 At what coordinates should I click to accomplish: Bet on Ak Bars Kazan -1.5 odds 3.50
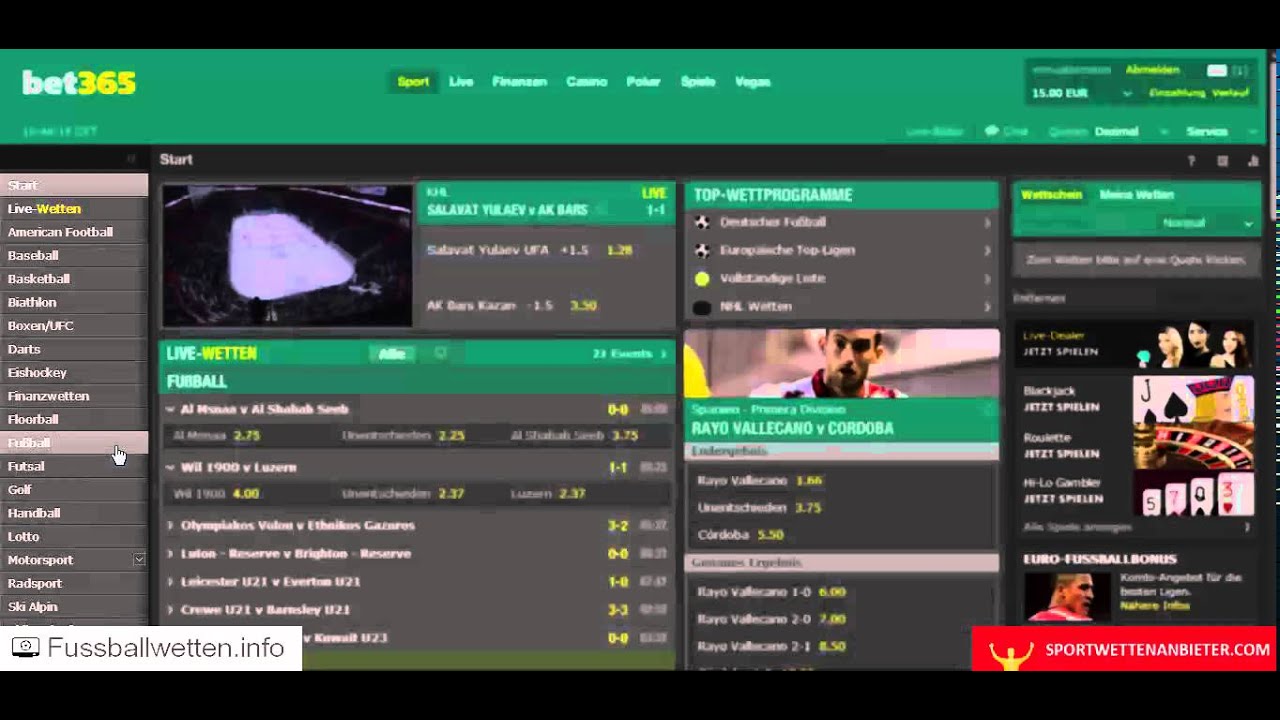583,305
